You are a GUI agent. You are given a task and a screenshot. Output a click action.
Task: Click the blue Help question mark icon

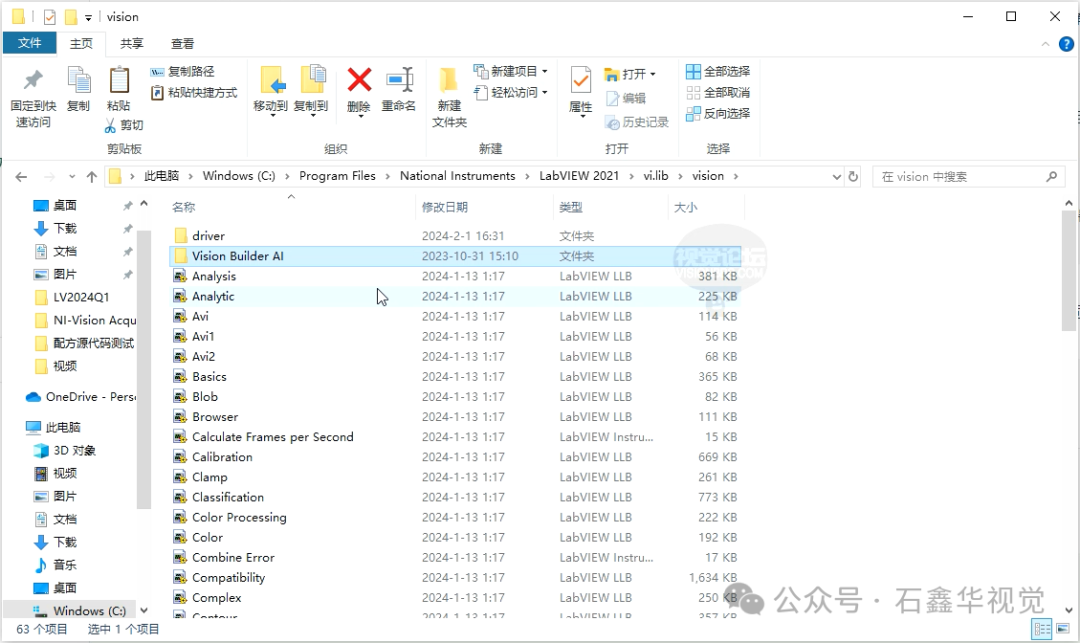tap(1066, 44)
